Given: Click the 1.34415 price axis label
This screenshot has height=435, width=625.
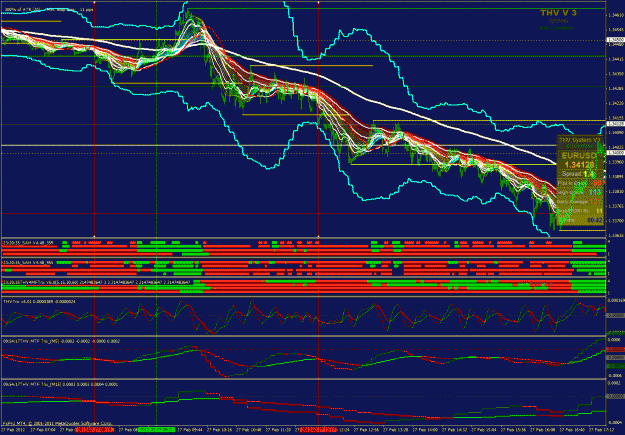Looking at the screenshot, I should pyautogui.click(x=616, y=59).
